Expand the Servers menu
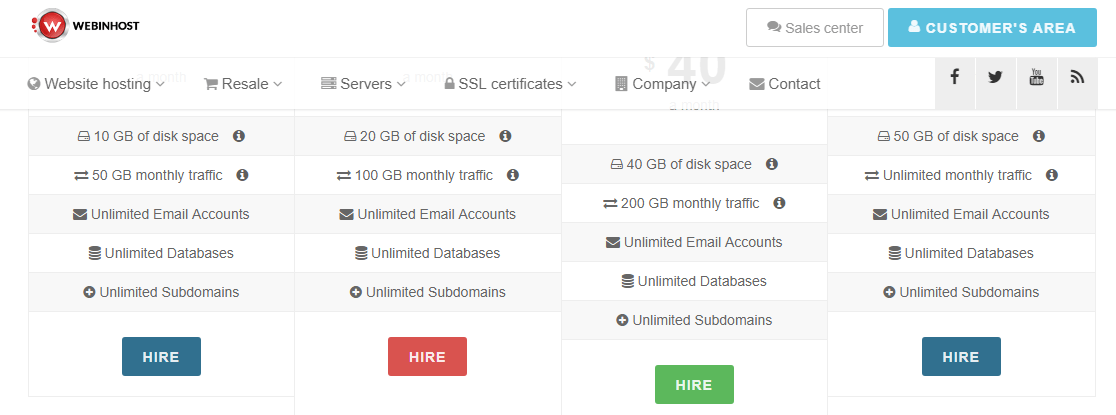This screenshot has width=1116, height=415. (x=363, y=84)
